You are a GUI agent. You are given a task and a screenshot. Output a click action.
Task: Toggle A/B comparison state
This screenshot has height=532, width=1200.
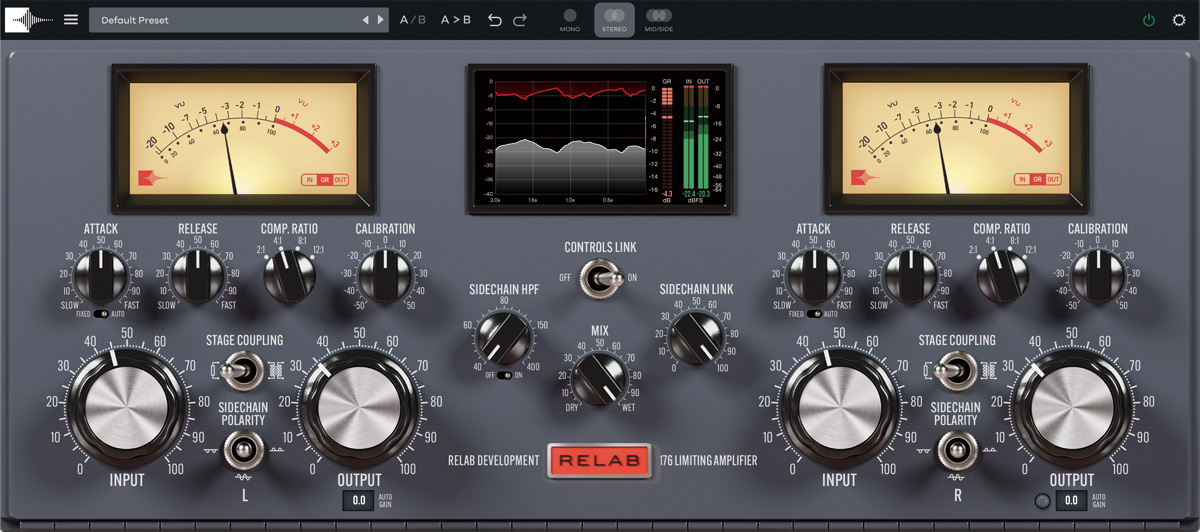point(412,20)
